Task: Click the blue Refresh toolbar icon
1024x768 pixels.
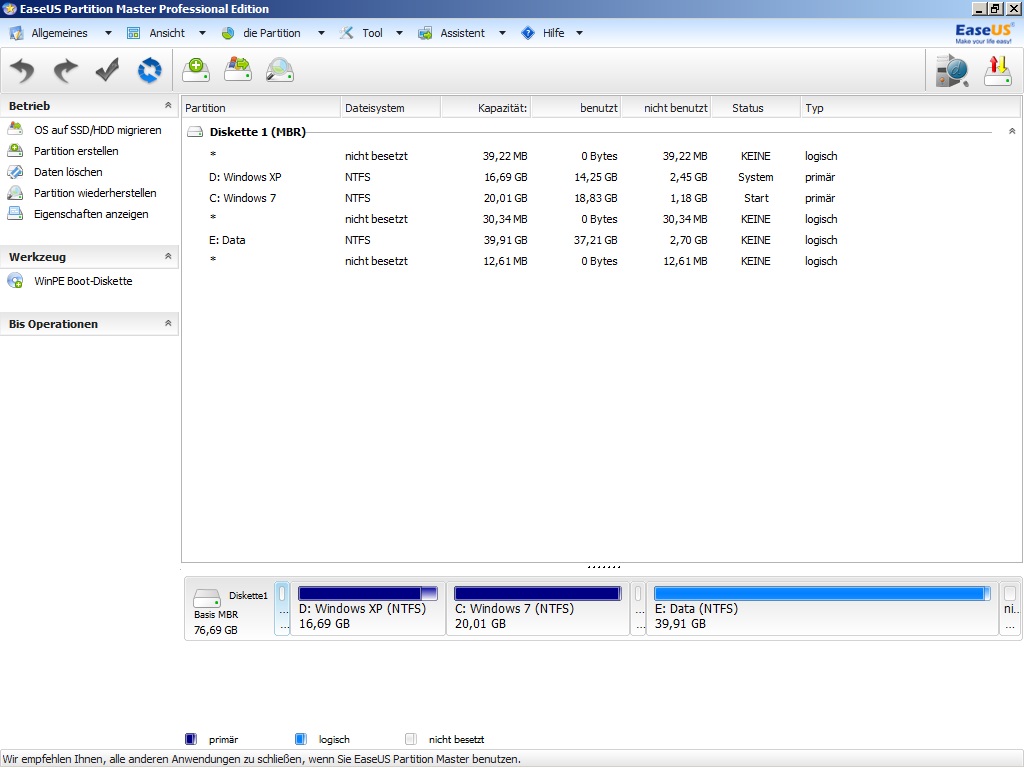Action: (150, 70)
